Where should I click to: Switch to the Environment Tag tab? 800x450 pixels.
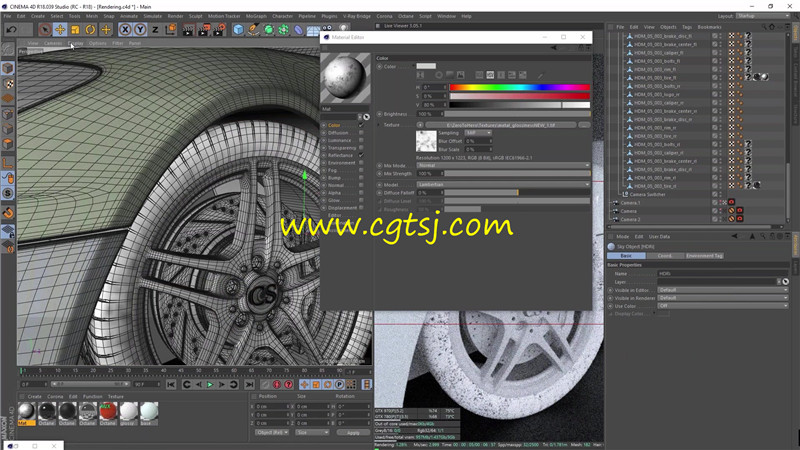(x=704, y=256)
